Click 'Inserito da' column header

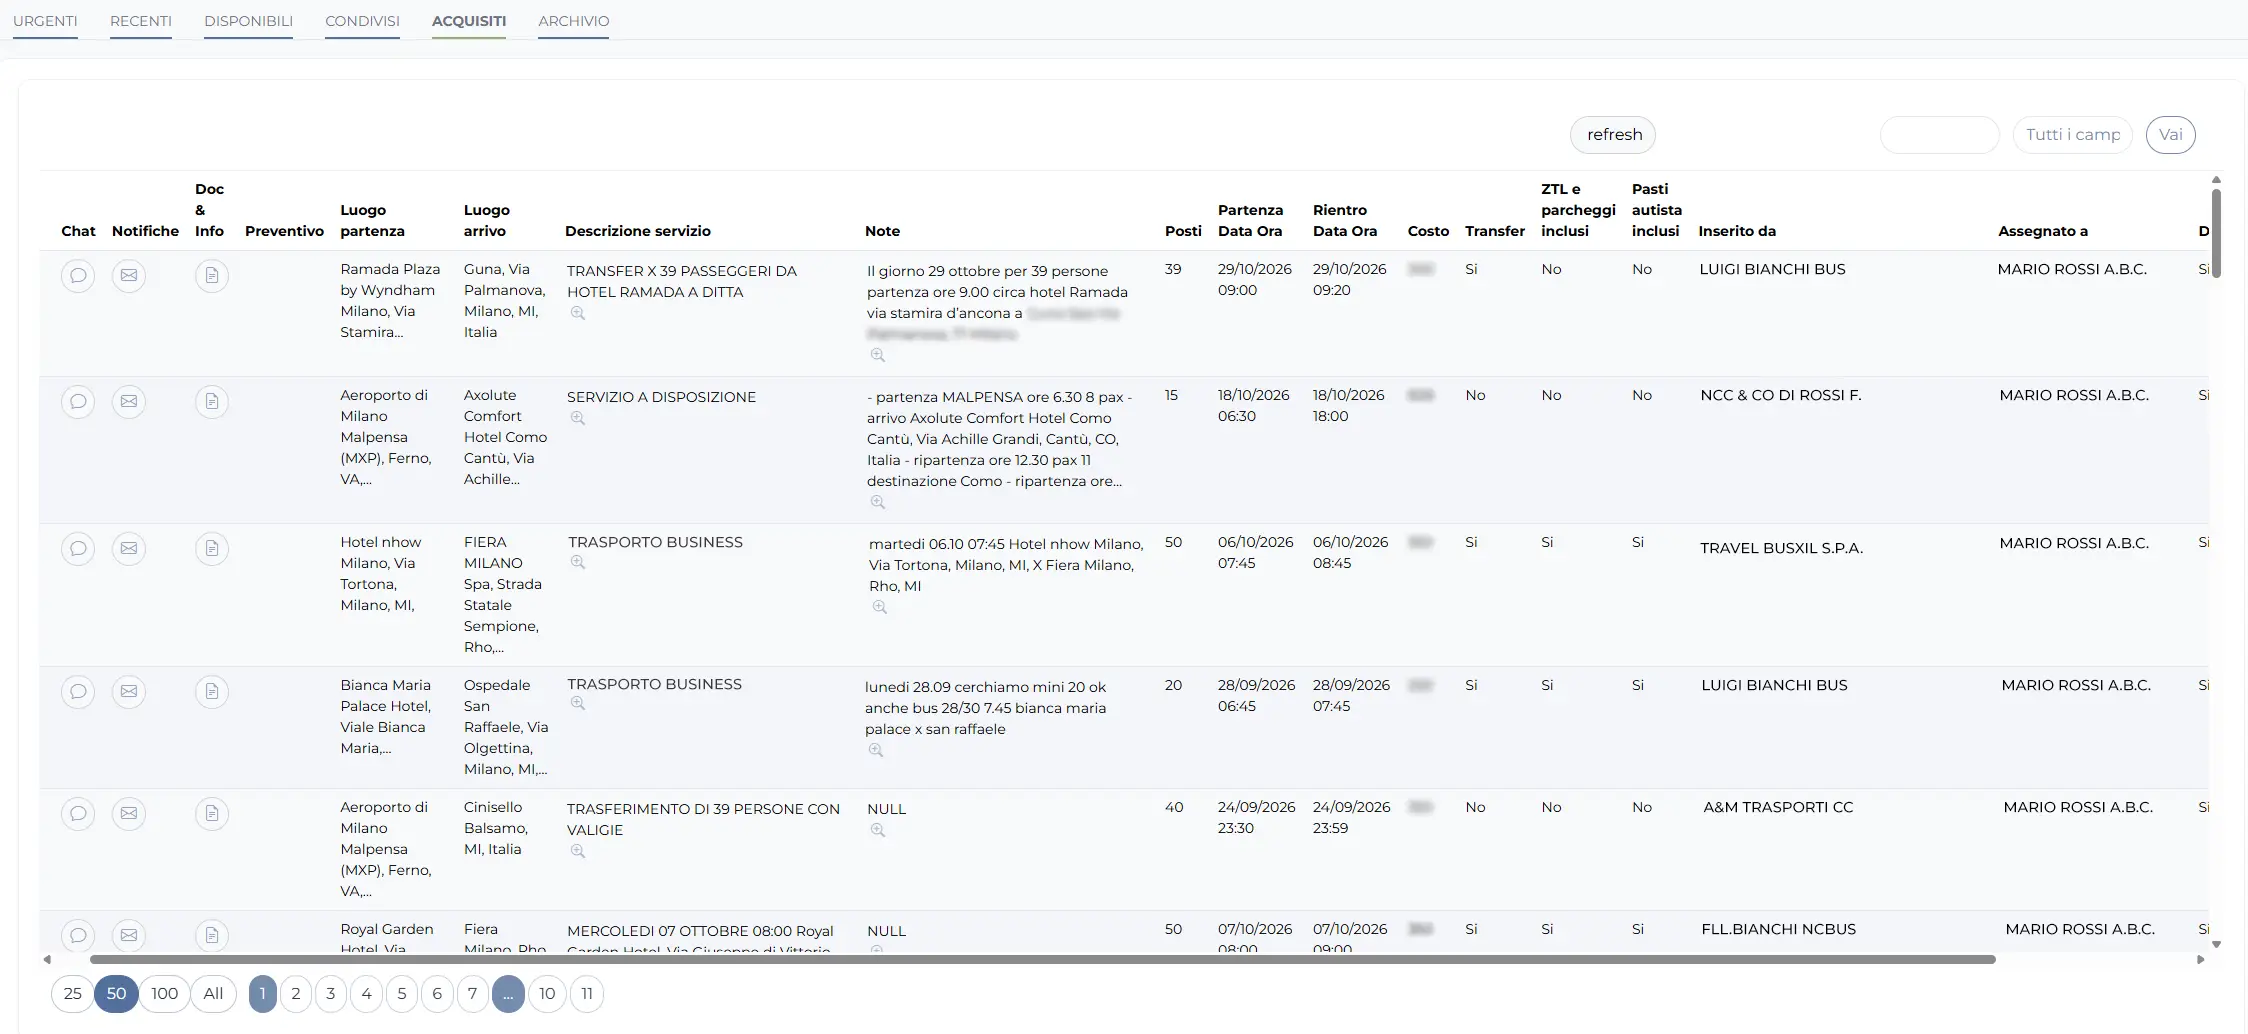pos(1737,231)
